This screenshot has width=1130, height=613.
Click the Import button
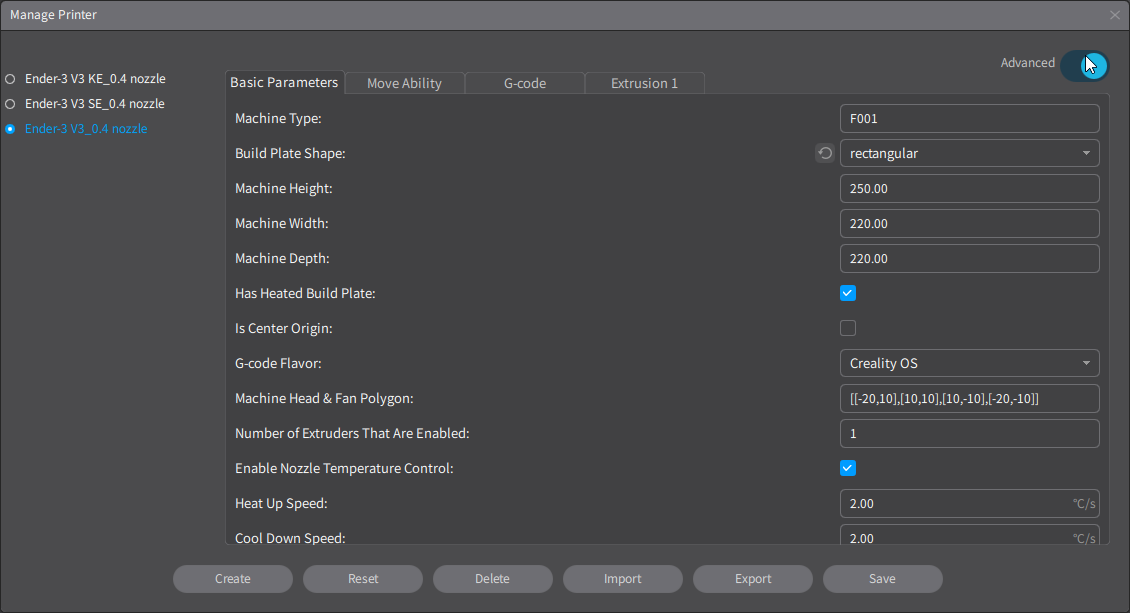pos(623,579)
